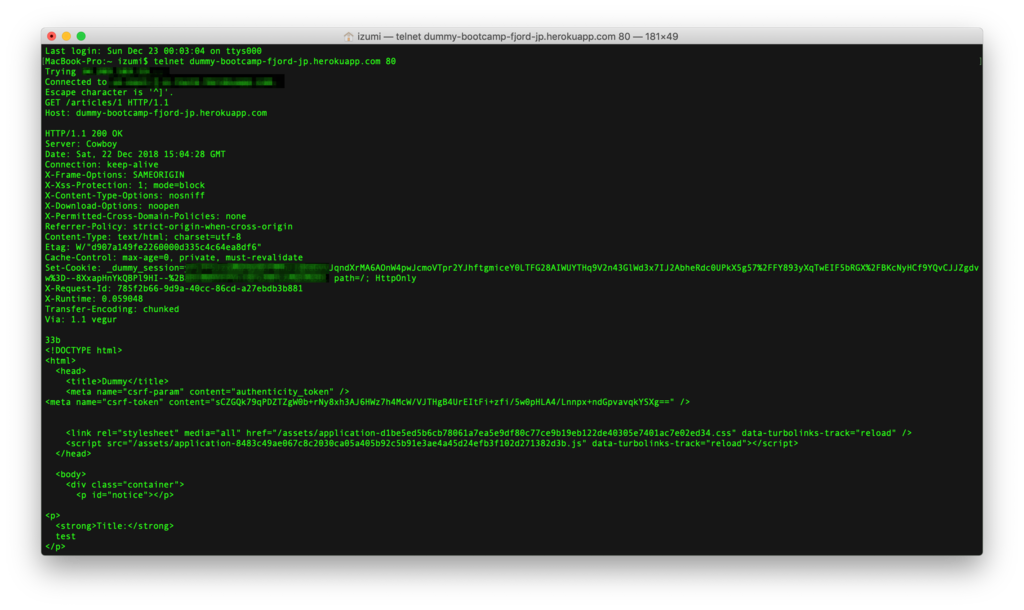
Task: Click the 'X-Frame-Options: SAMEORIGIN' header
Action: (114, 175)
